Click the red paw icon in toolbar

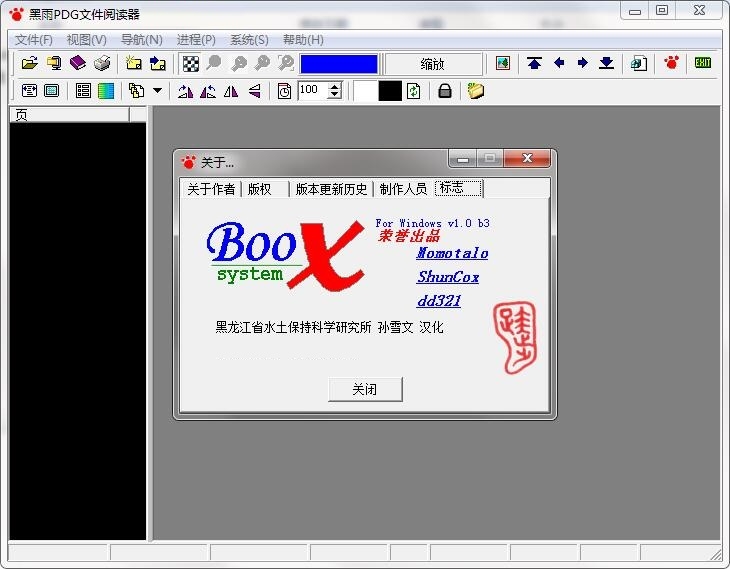pyautogui.click(x=671, y=62)
